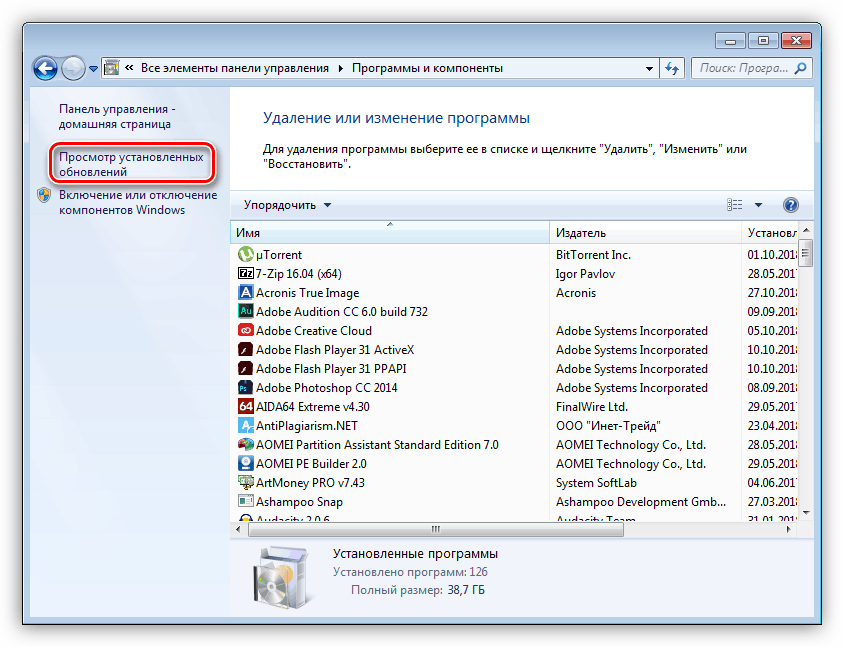Sort by the Установлено date column header
Image resolution: width=844 pixels, height=647 pixels.
pos(770,233)
